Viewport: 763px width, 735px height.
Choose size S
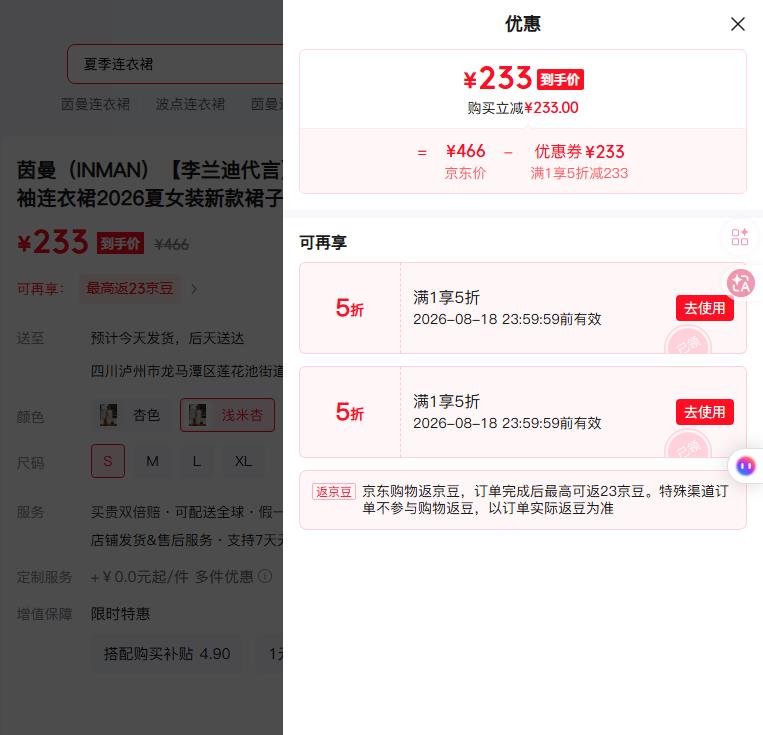[108, 460]
